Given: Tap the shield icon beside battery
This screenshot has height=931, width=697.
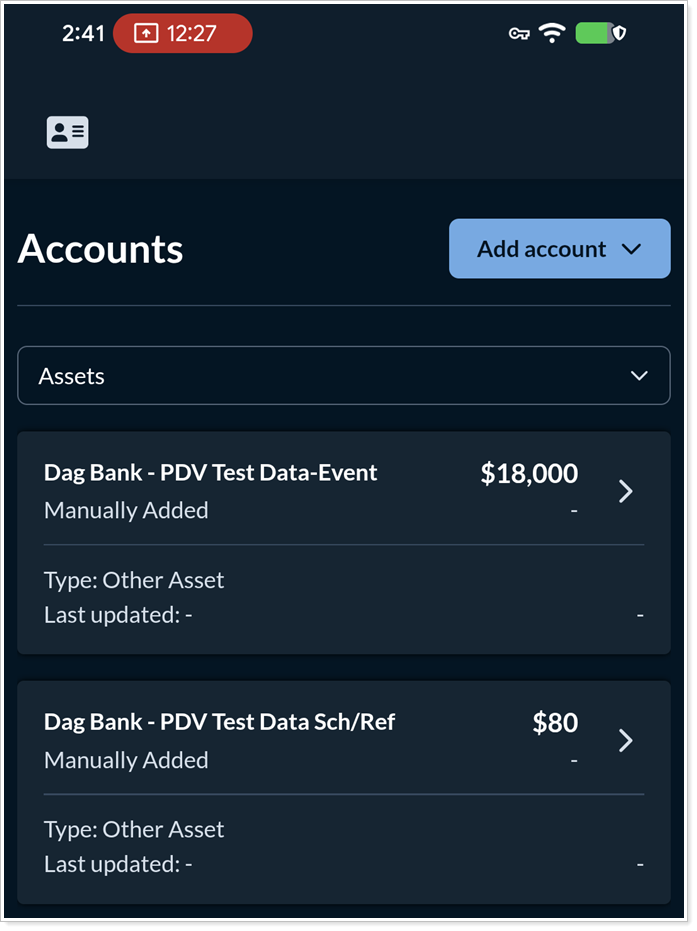Looking at the screenshot, I should 620,33.
